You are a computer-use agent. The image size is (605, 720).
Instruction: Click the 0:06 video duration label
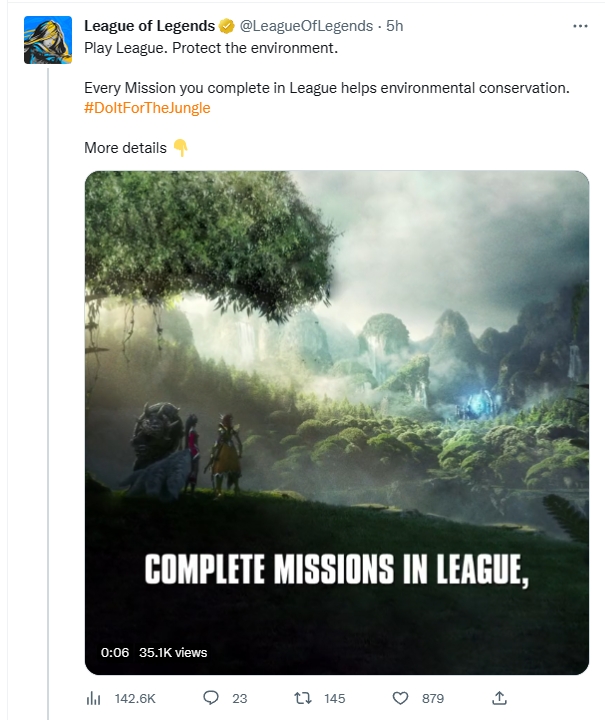pos(115,652)
